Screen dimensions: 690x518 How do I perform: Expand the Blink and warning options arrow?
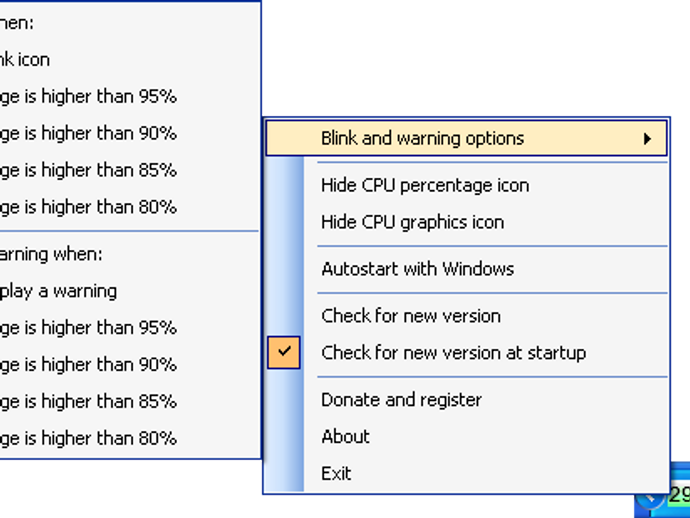pos(648,139)
